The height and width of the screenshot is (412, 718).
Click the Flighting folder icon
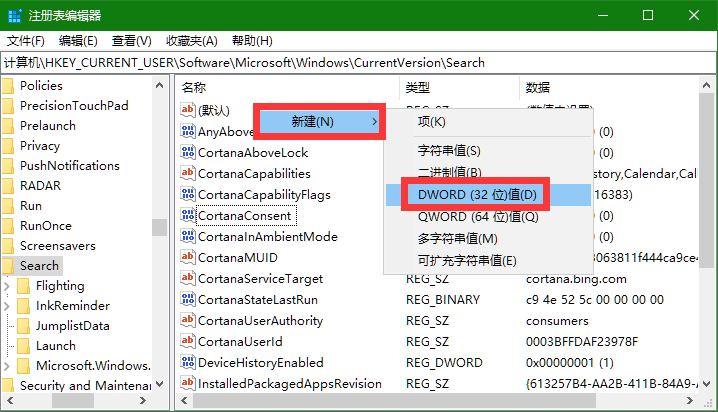23,286
